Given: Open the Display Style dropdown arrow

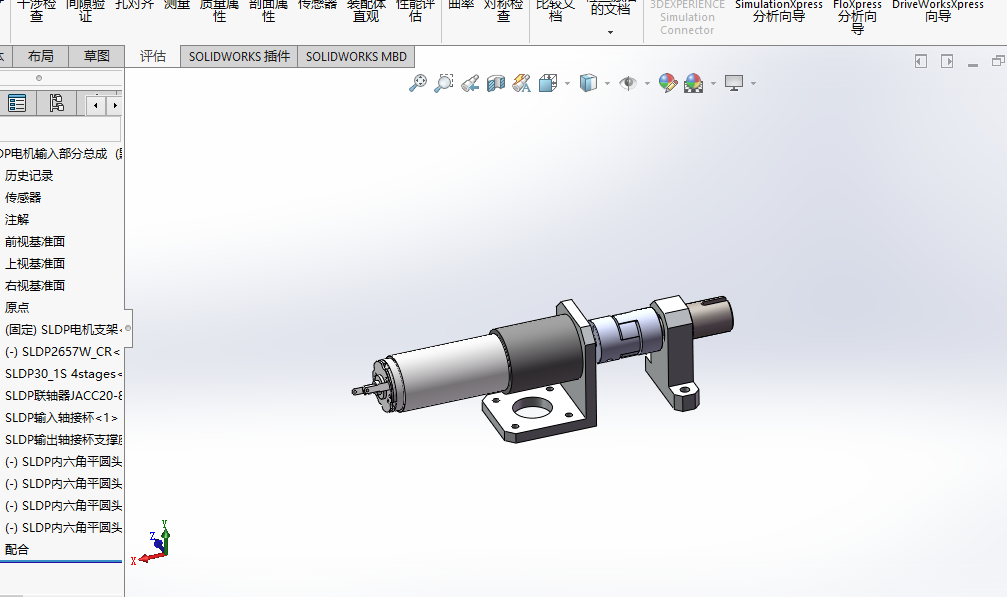Looking at the screenshot, I should [x=607, y=83].
